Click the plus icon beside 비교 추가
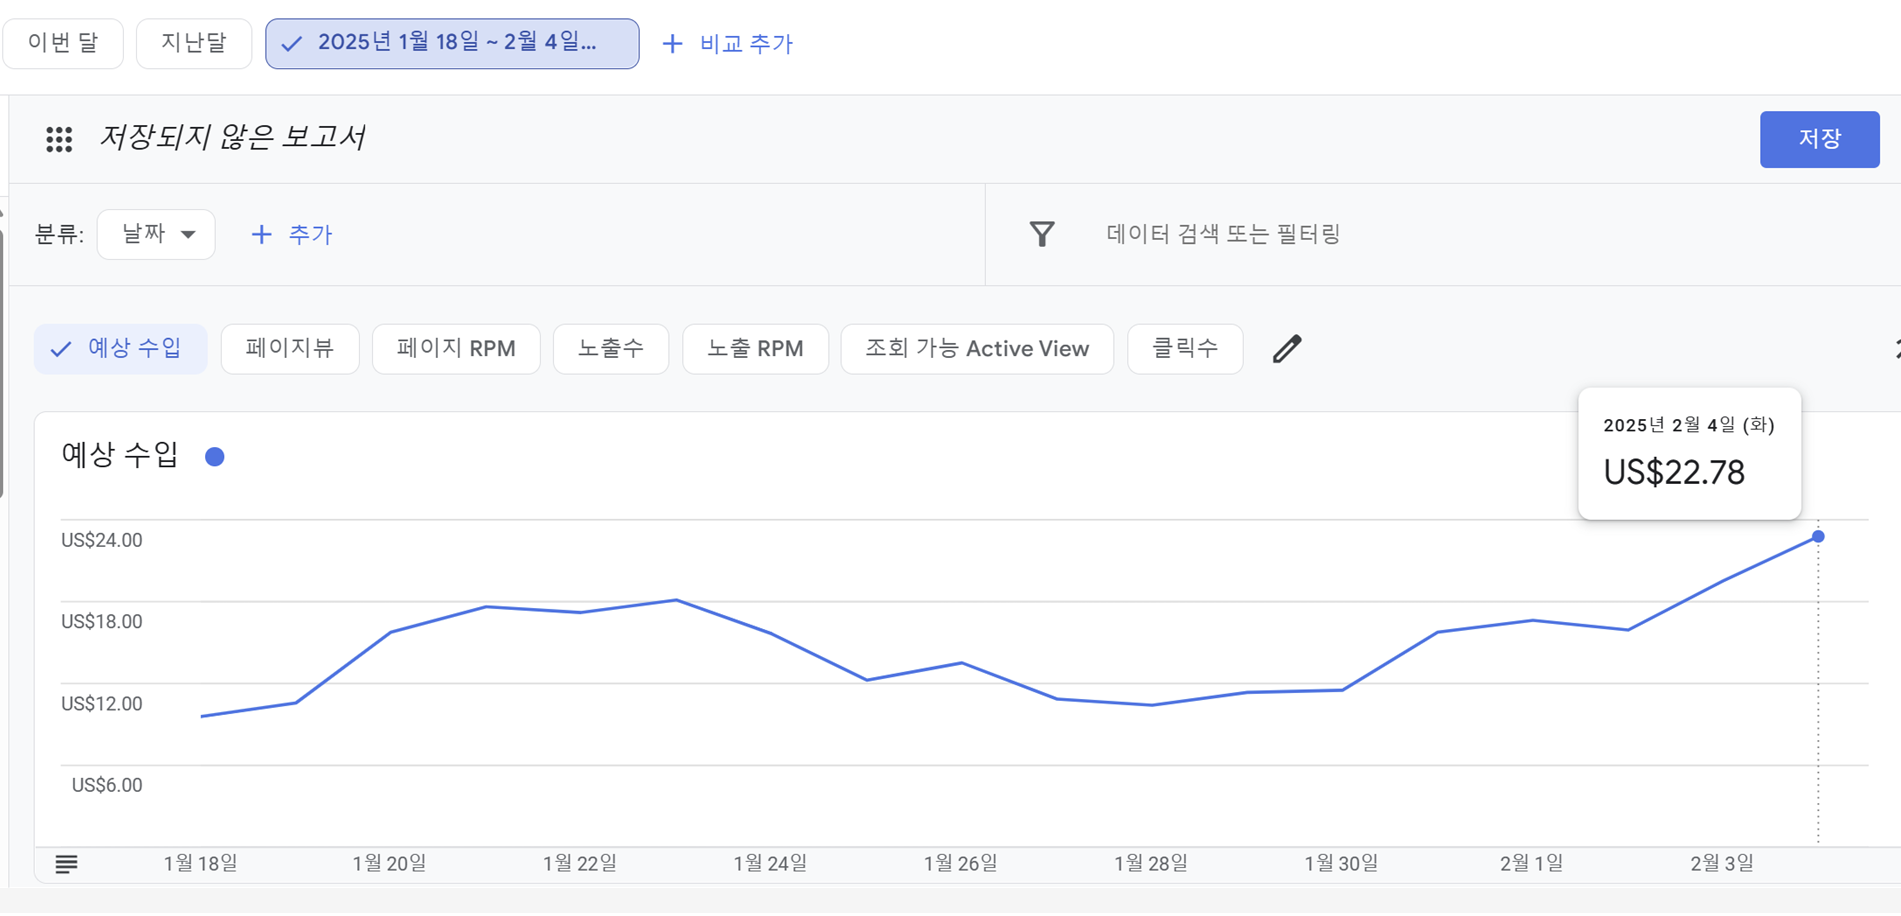The height and width of the screenshot is (916, 1901). 673,44
